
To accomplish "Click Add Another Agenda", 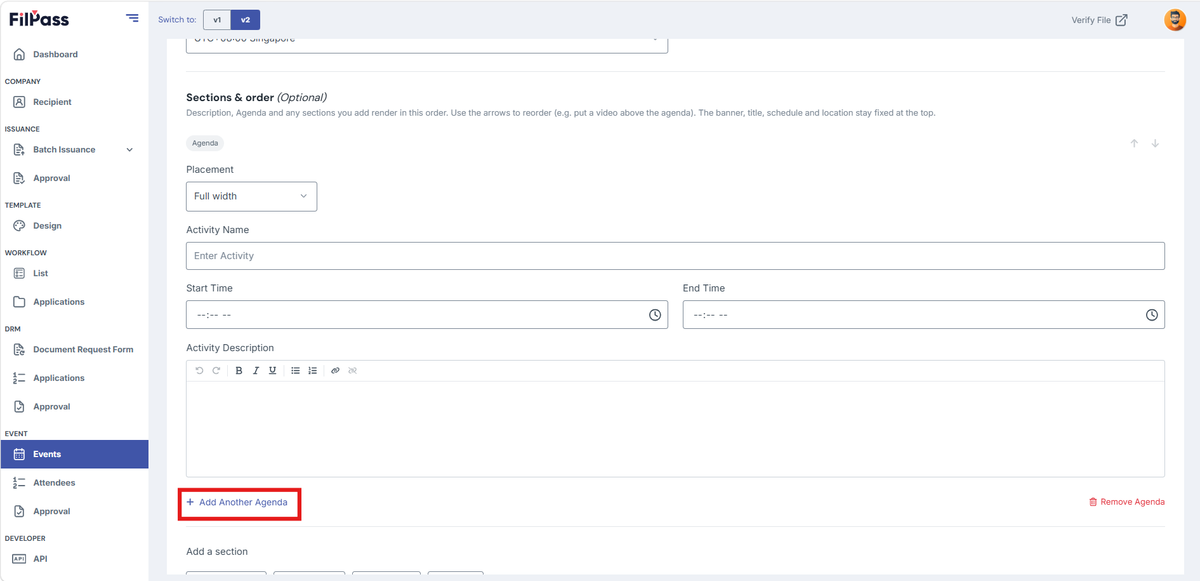I will pyautogui.click(x=238, y=502).
